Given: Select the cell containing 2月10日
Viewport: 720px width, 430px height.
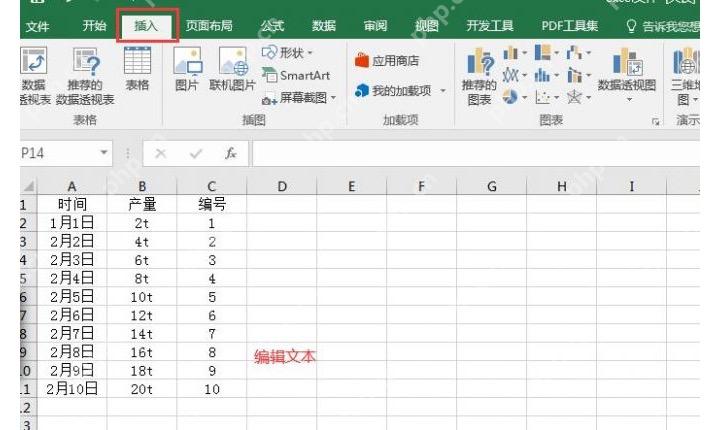Looking at the screenshot, I should click(x=72, y=389).
